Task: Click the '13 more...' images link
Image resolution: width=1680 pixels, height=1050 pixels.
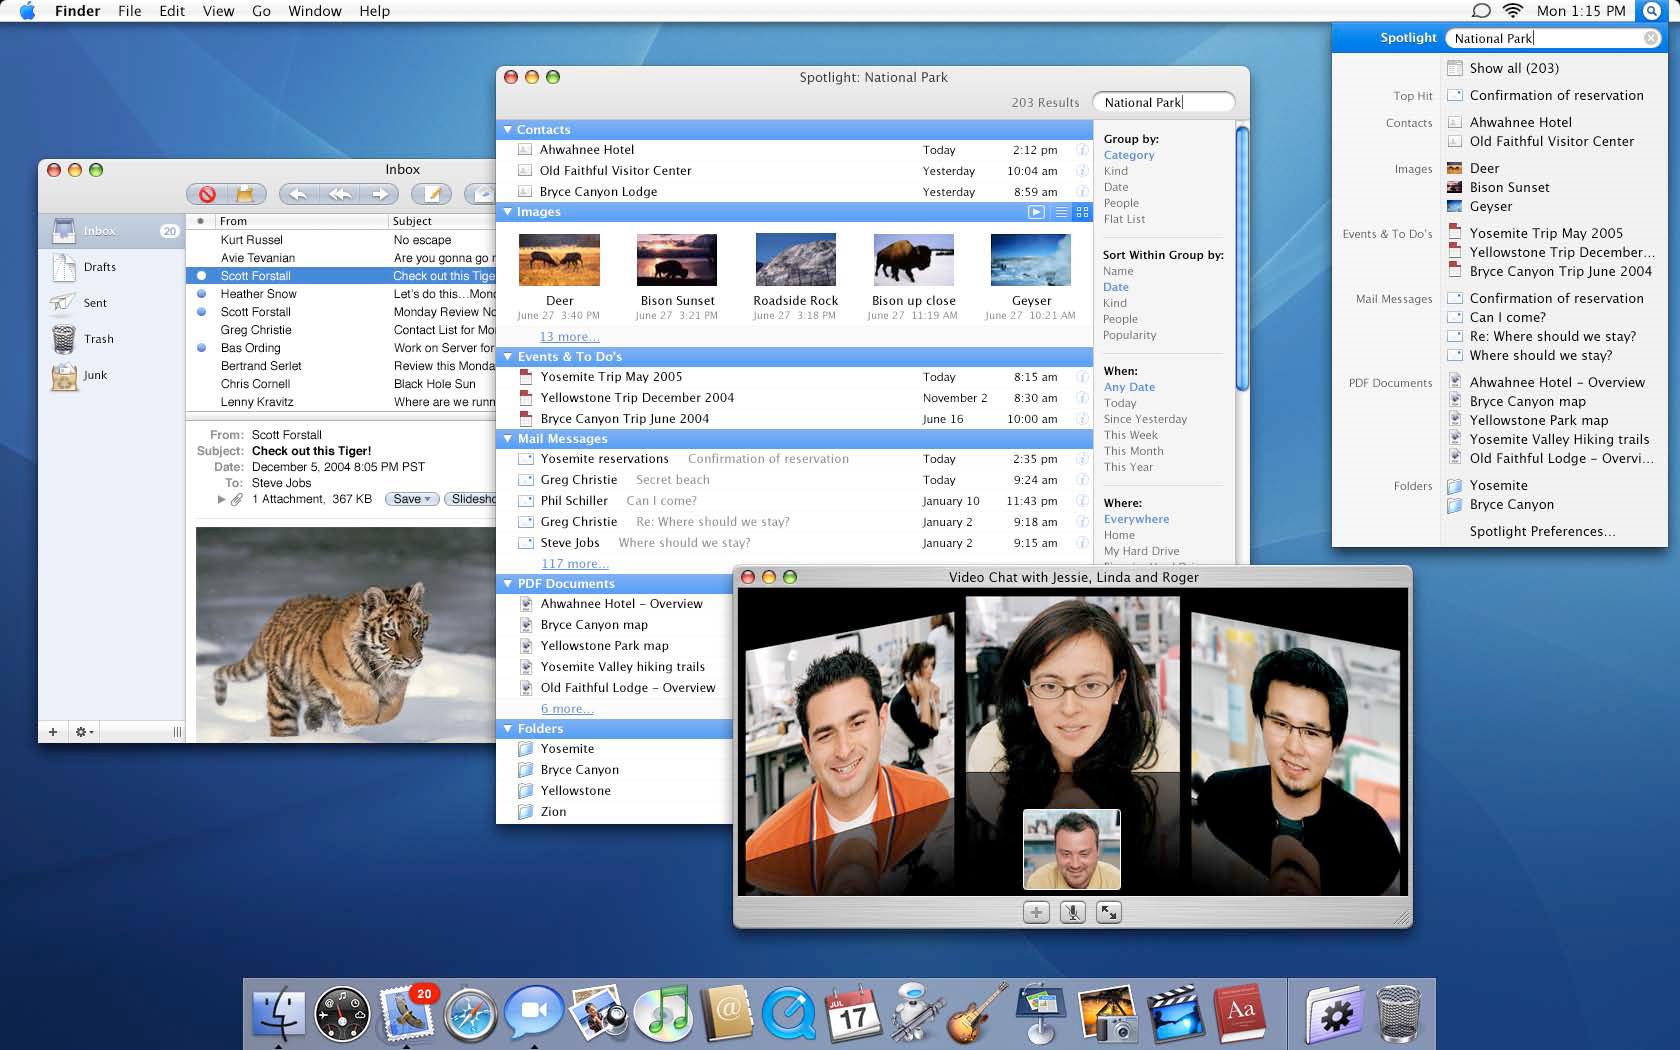Action: pos(570,337)
